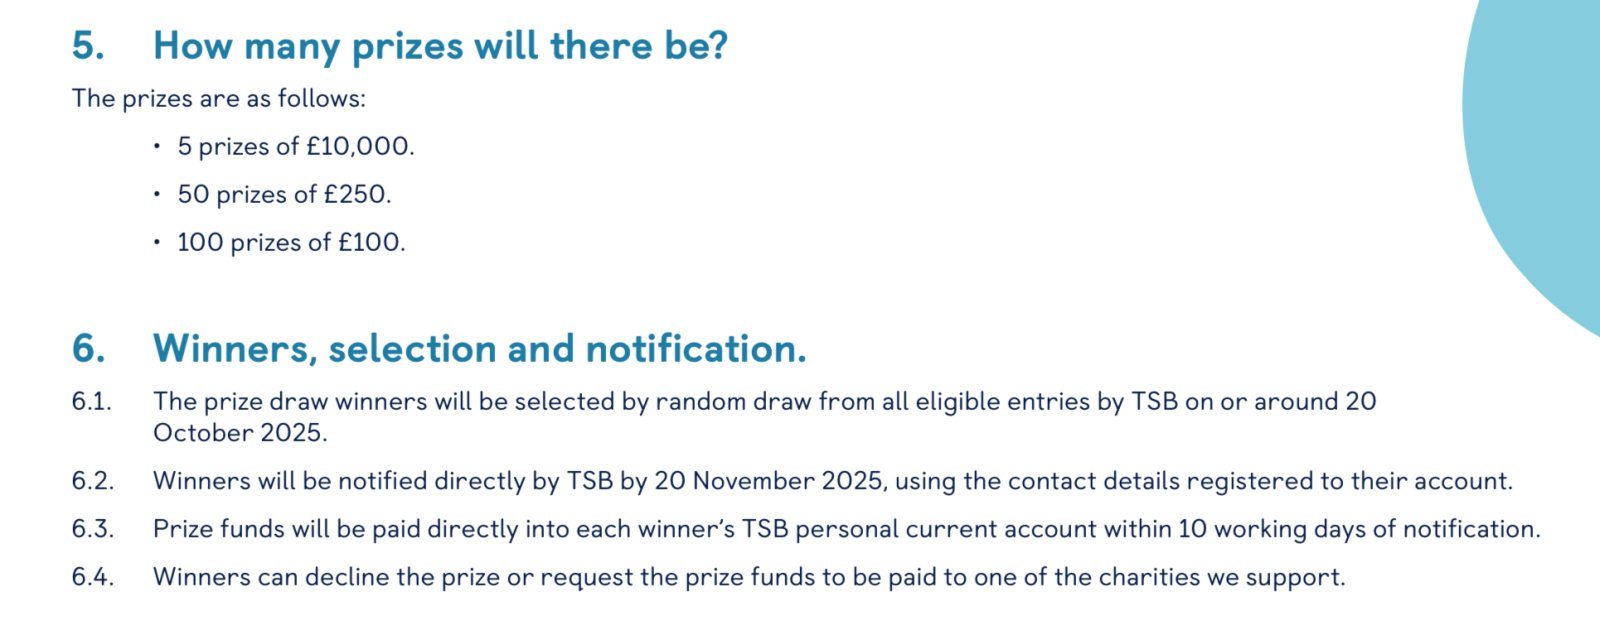Click the date "20 November 2025" in clause 6.2

point(768,481)
